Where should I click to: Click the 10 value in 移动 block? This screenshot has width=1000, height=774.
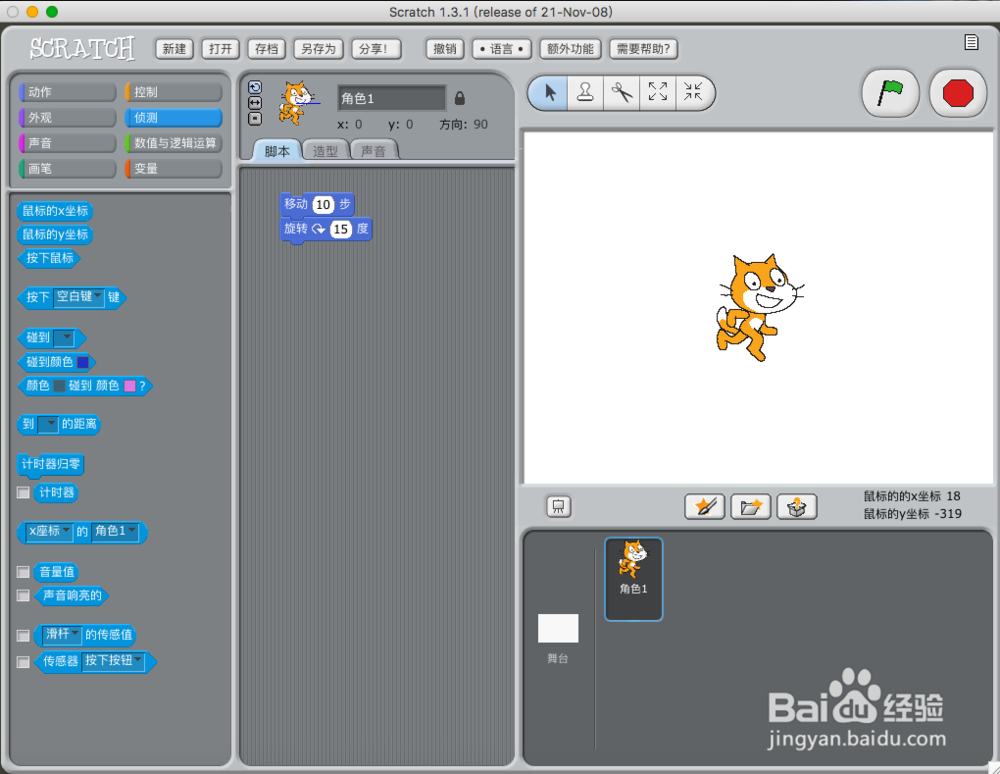pyautogui.click(x=323, y=205)
